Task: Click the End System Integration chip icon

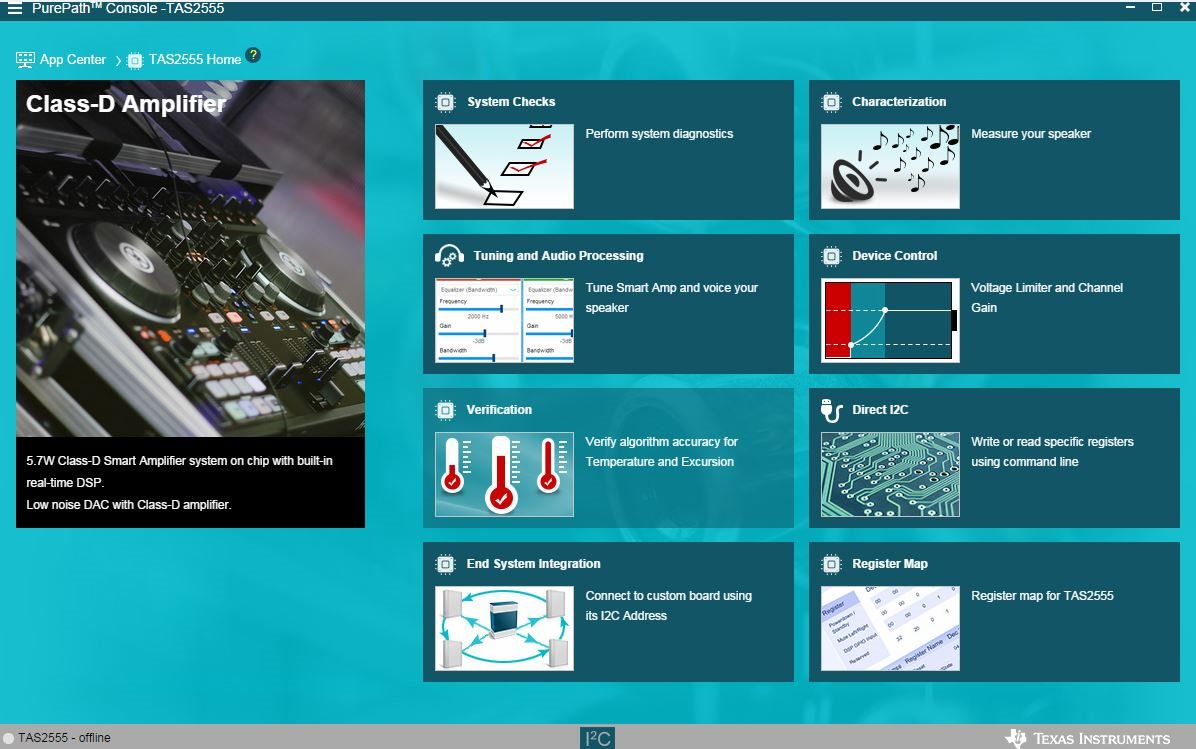Action: point(445,564)
